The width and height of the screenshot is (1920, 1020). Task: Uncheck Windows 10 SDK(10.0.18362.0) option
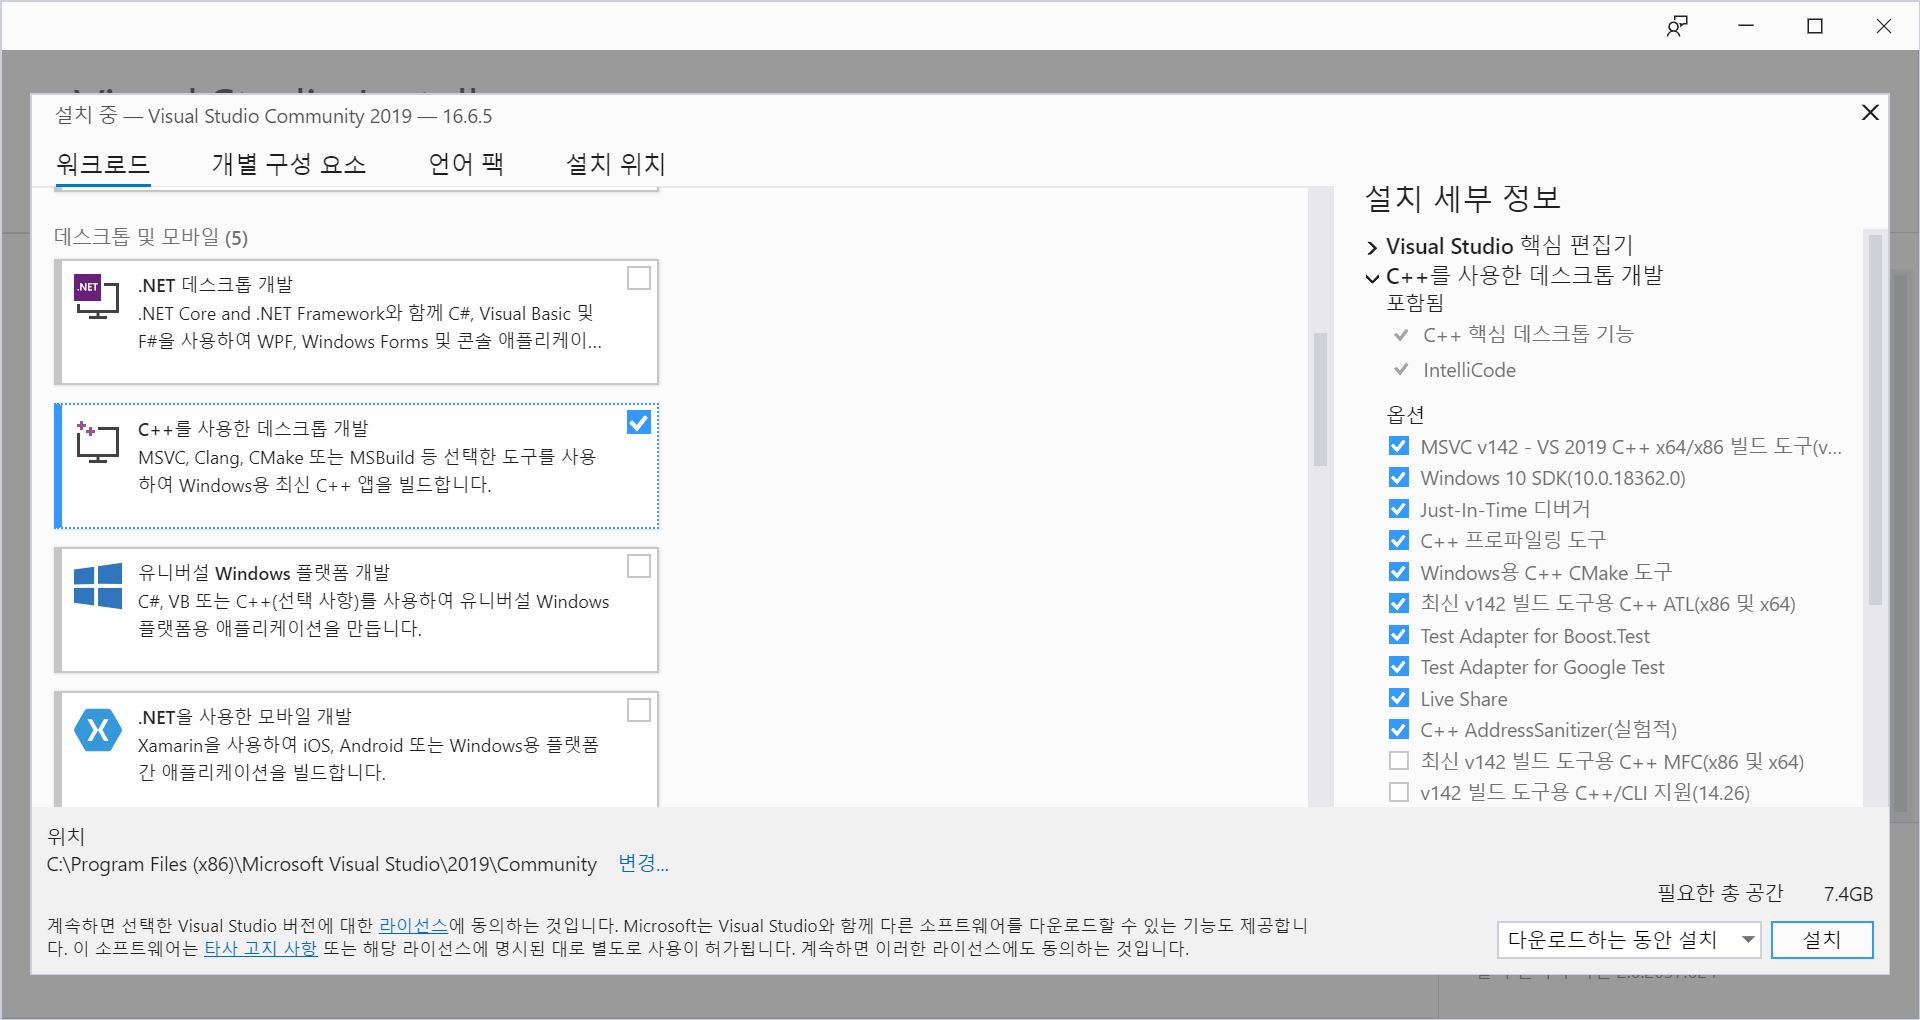pos(1399,478)
